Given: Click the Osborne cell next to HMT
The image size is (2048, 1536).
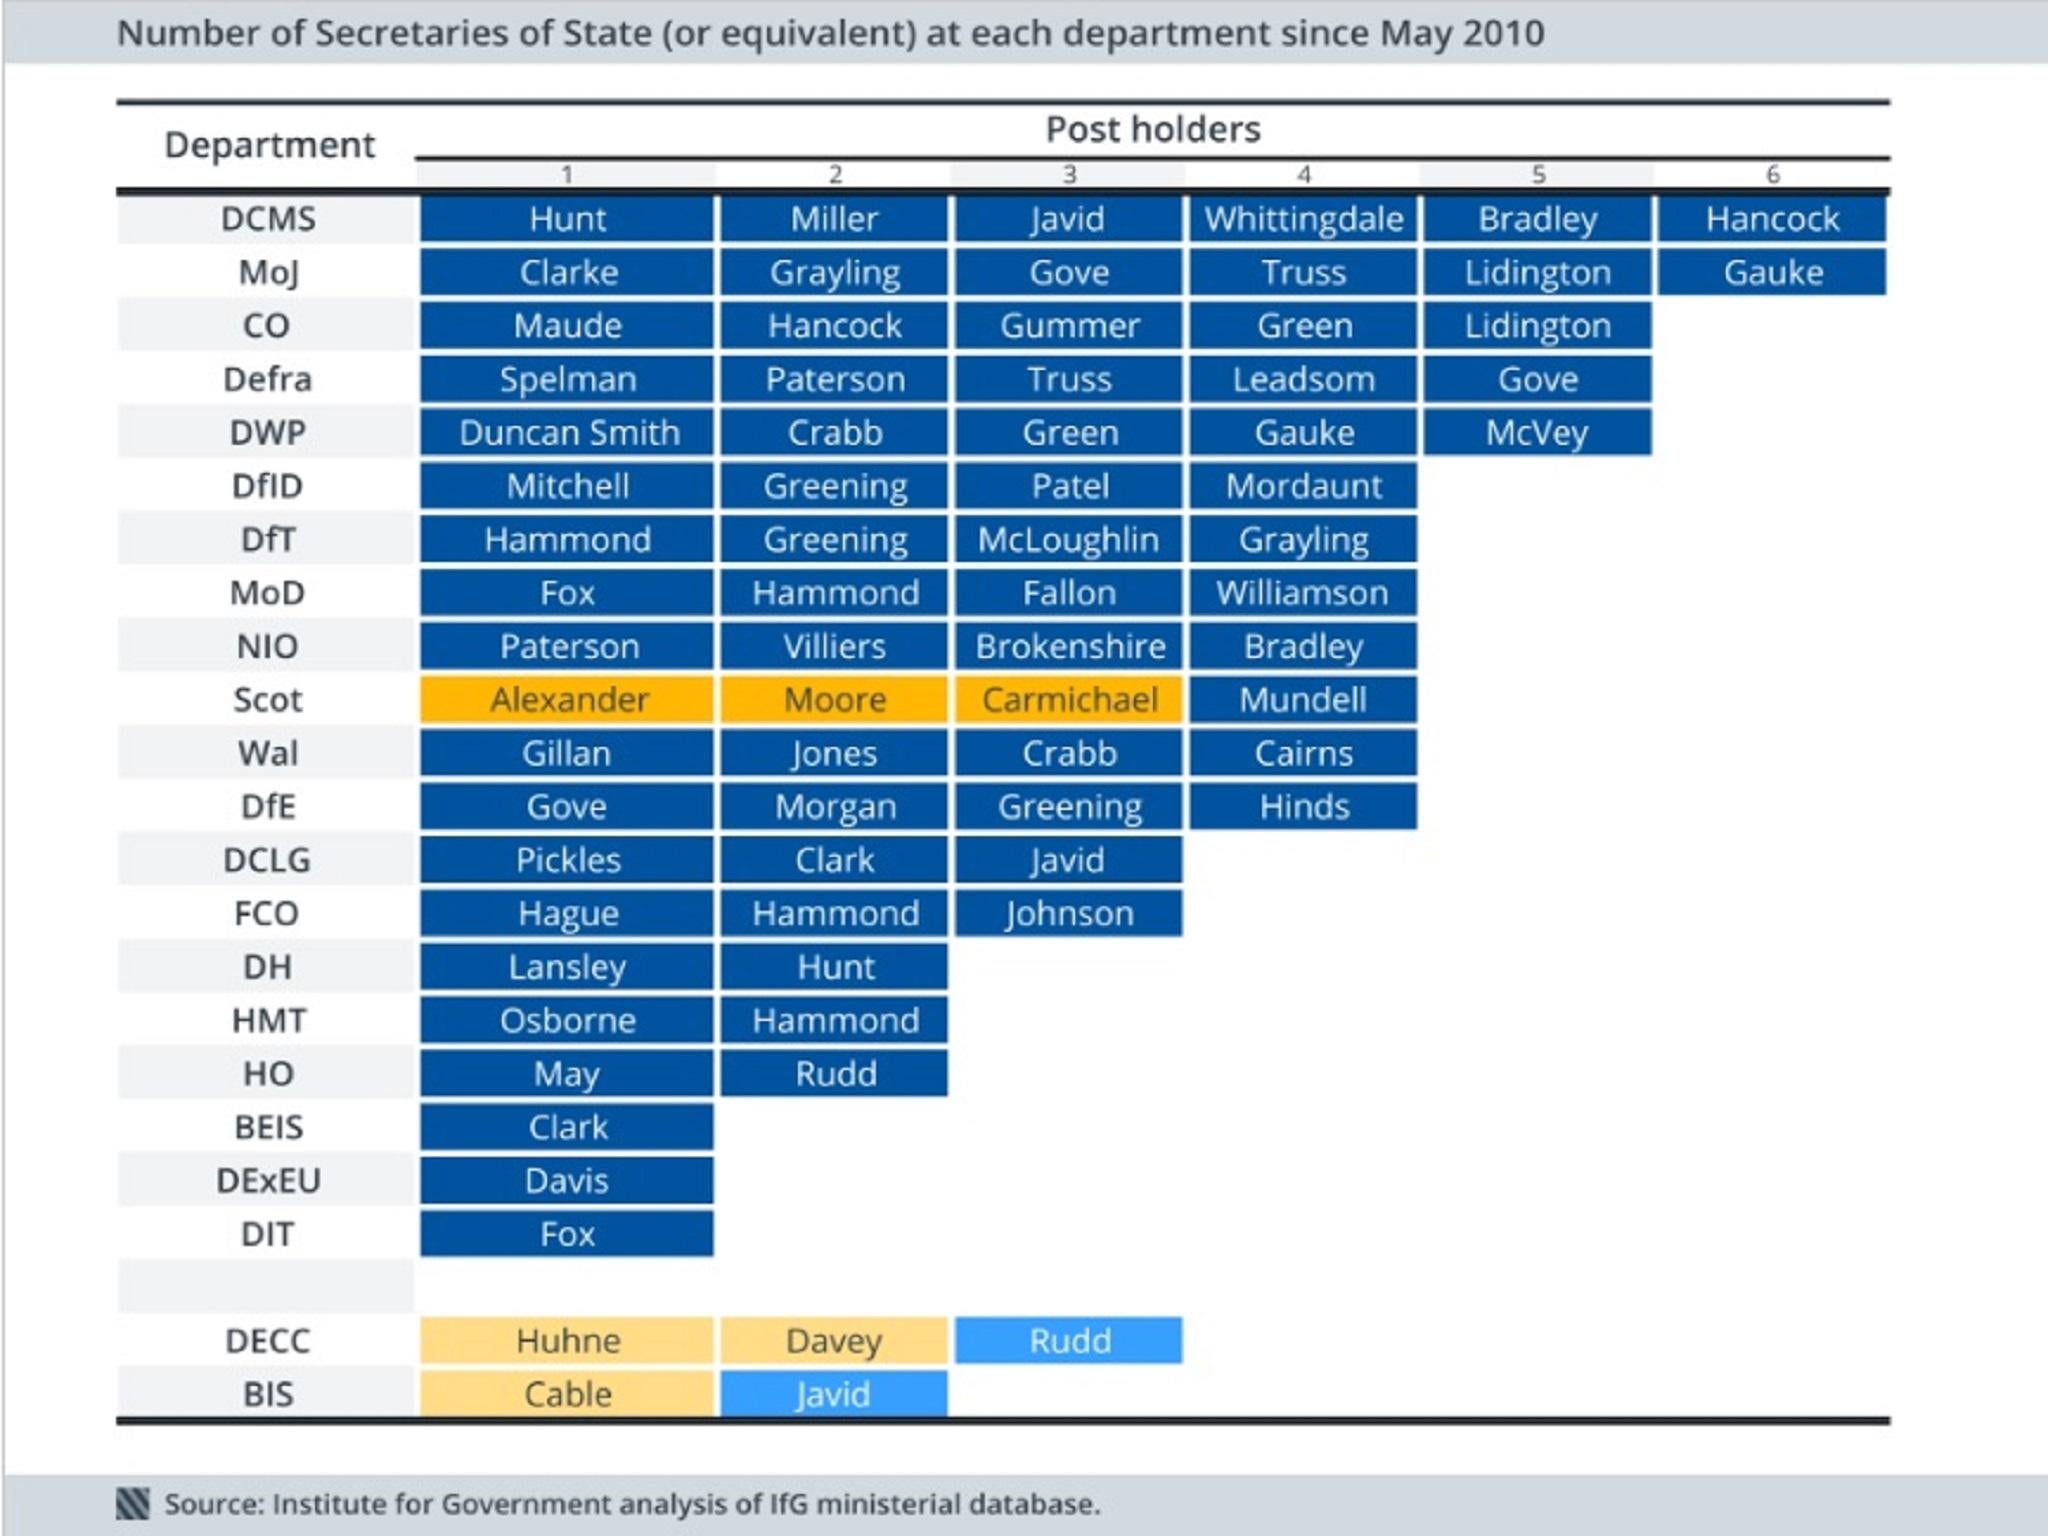Looking at the screenshot, I should coord(567,1020).
